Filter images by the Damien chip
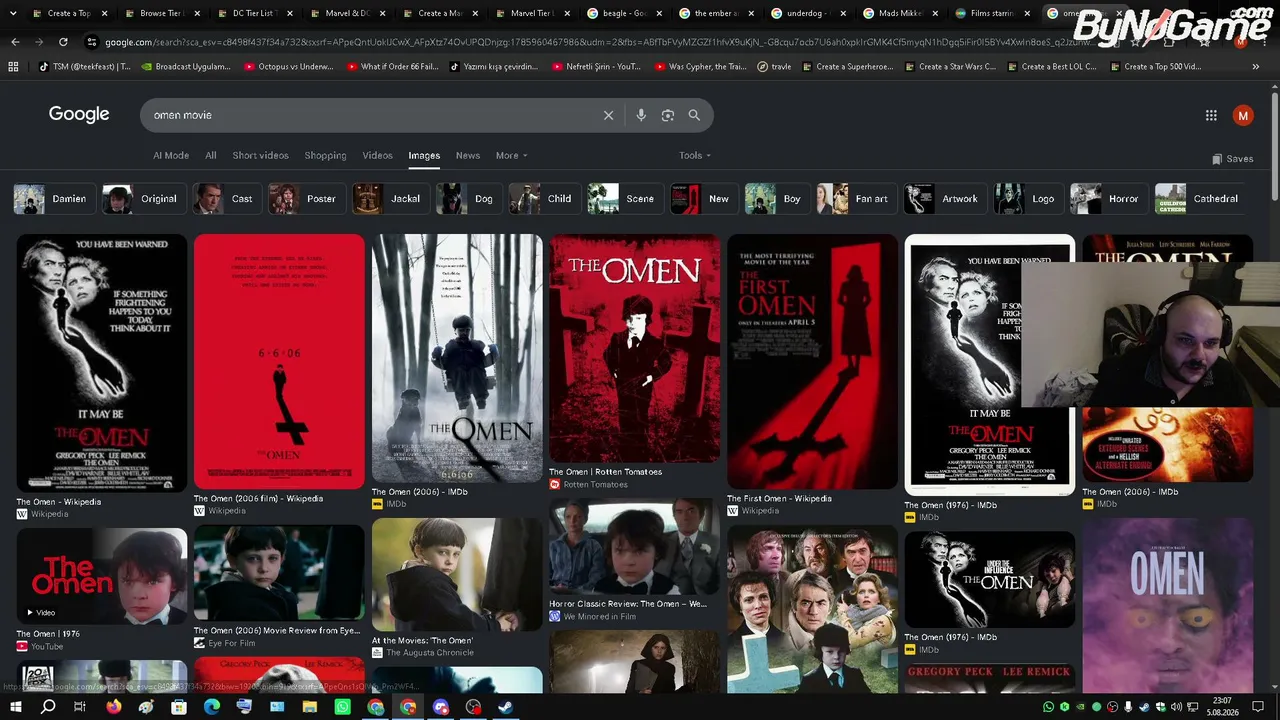This screenshot has height=720, width=1280. [x=55, y=199]
